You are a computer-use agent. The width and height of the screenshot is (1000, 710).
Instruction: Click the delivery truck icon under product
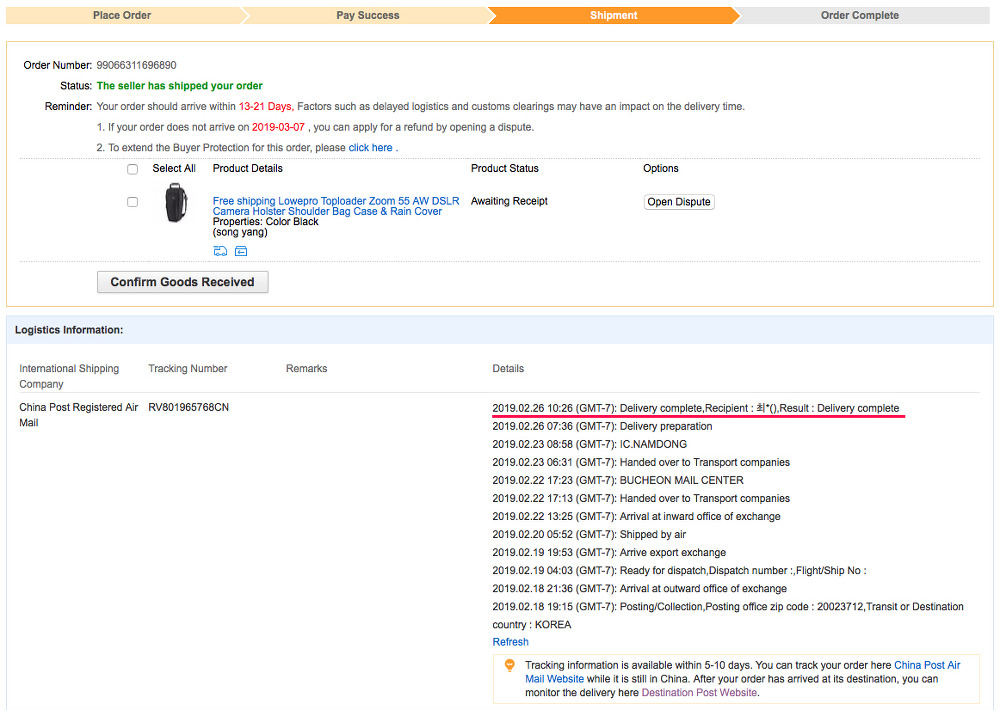[x=220, y=251]
